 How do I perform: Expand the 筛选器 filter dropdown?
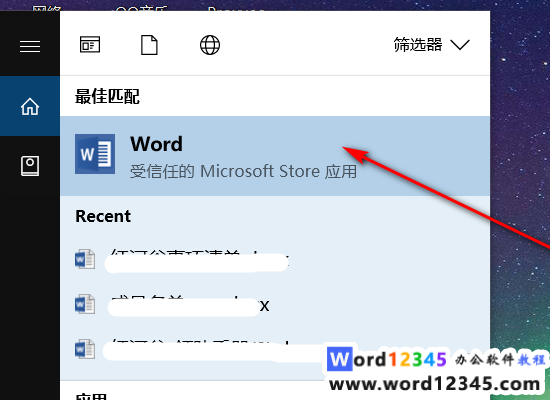pos(431,45)
